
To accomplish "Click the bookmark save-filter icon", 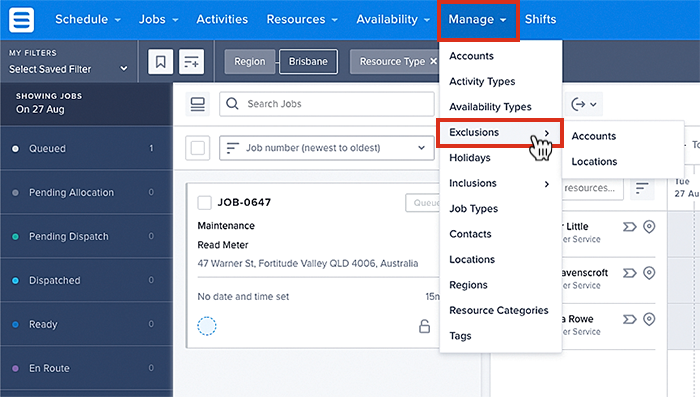I will (x=161, y=62).
